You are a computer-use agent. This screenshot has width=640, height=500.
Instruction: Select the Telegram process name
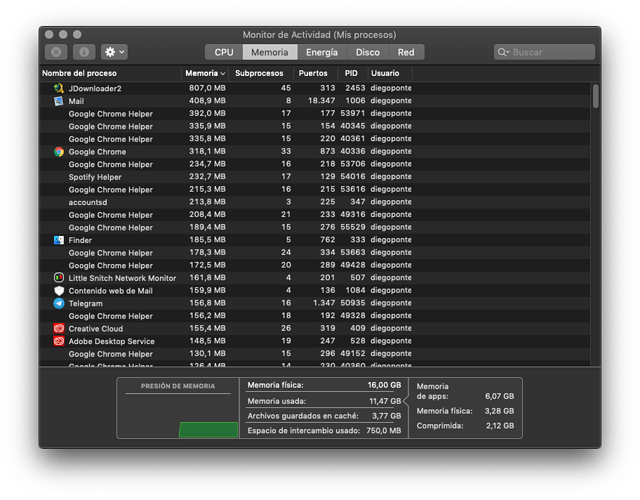[85, 303]
